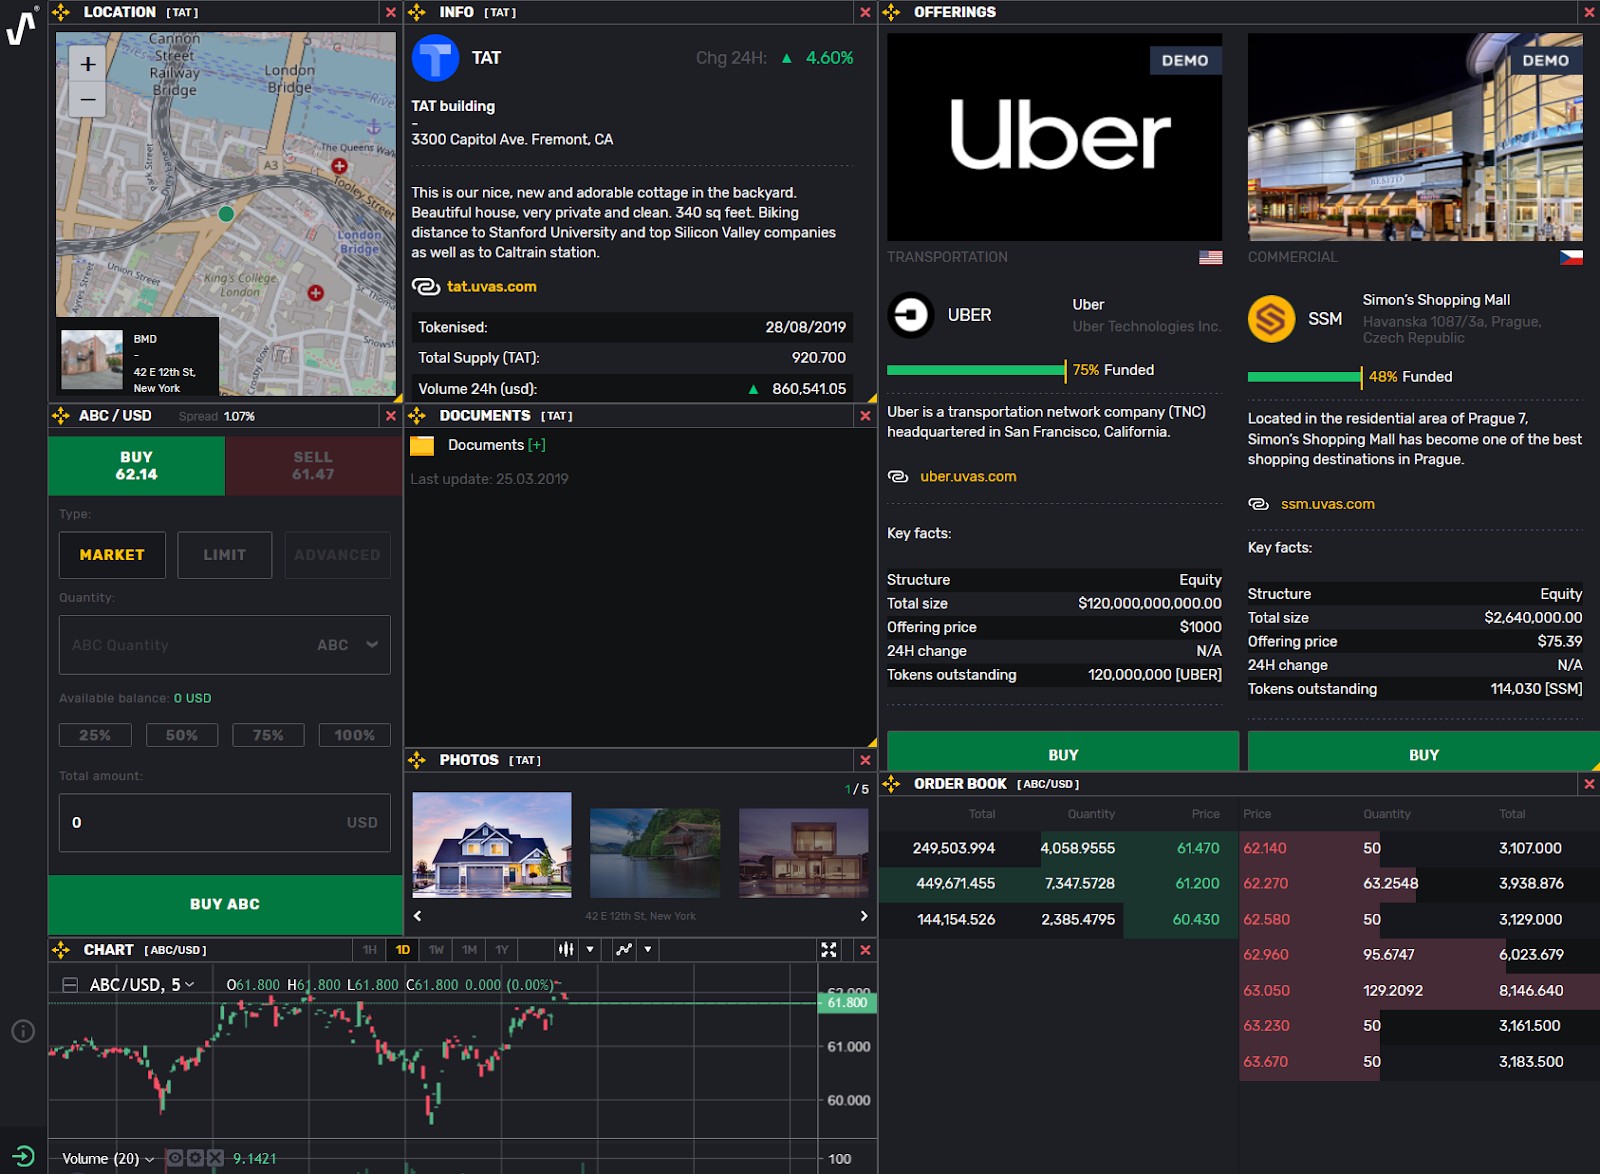Switch chart to 1M timeframe
The height and width of the screenshot is (1174, 1600).
tap(469, 950)
